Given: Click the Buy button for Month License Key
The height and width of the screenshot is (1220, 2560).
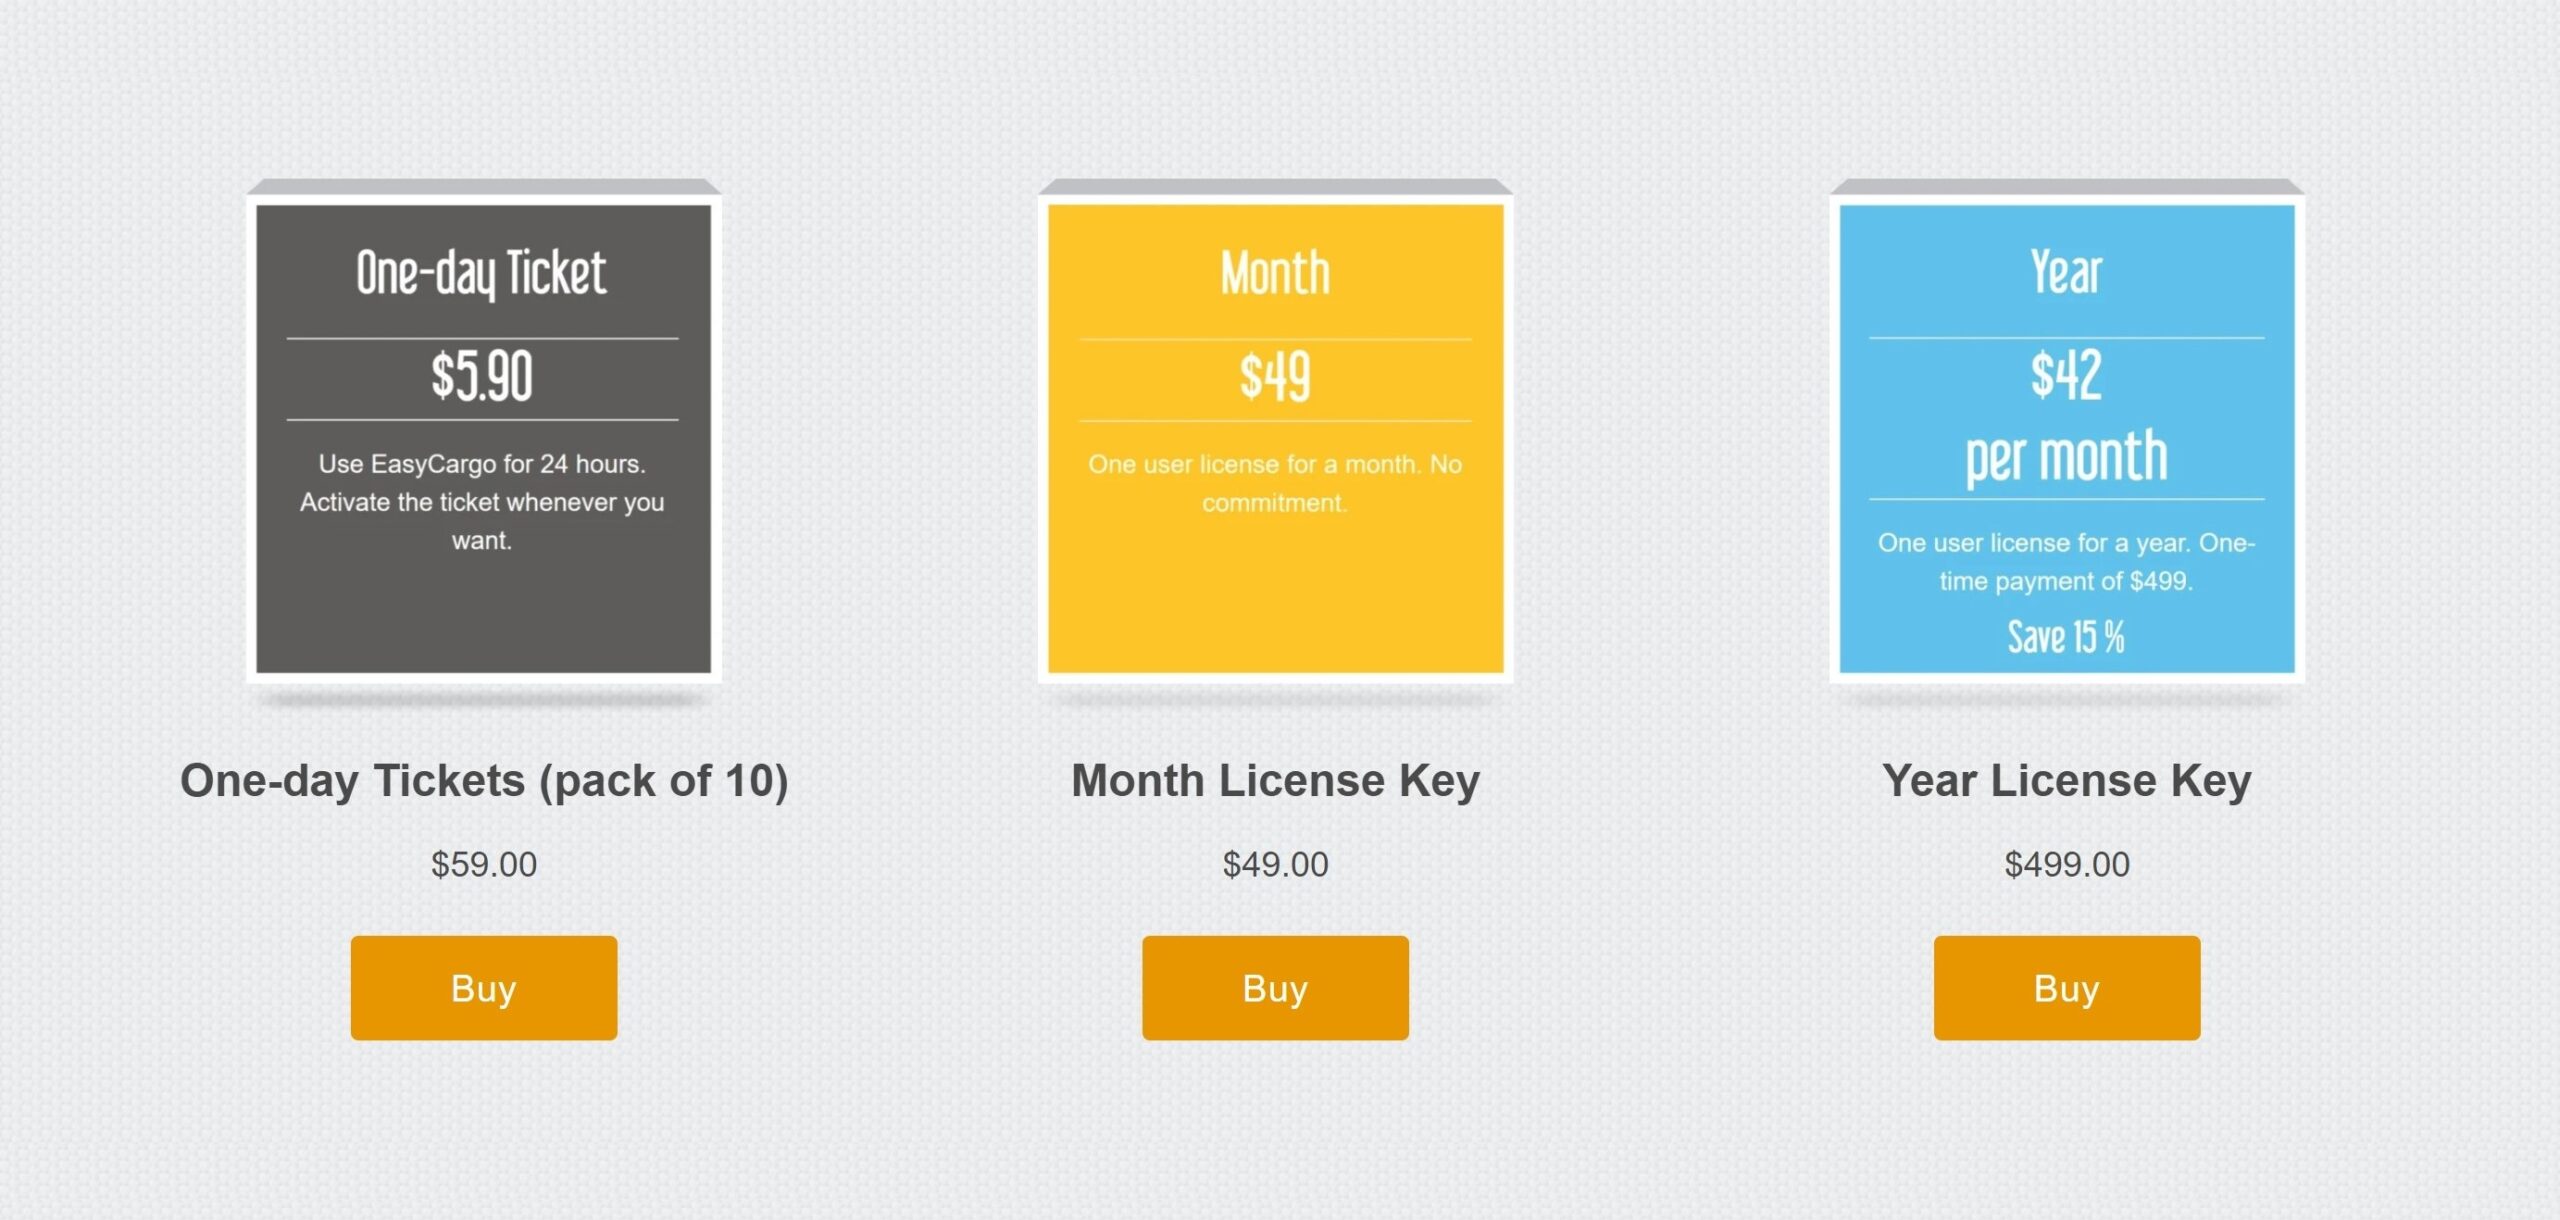Looking at the screenshot, I should [1274, 988].
